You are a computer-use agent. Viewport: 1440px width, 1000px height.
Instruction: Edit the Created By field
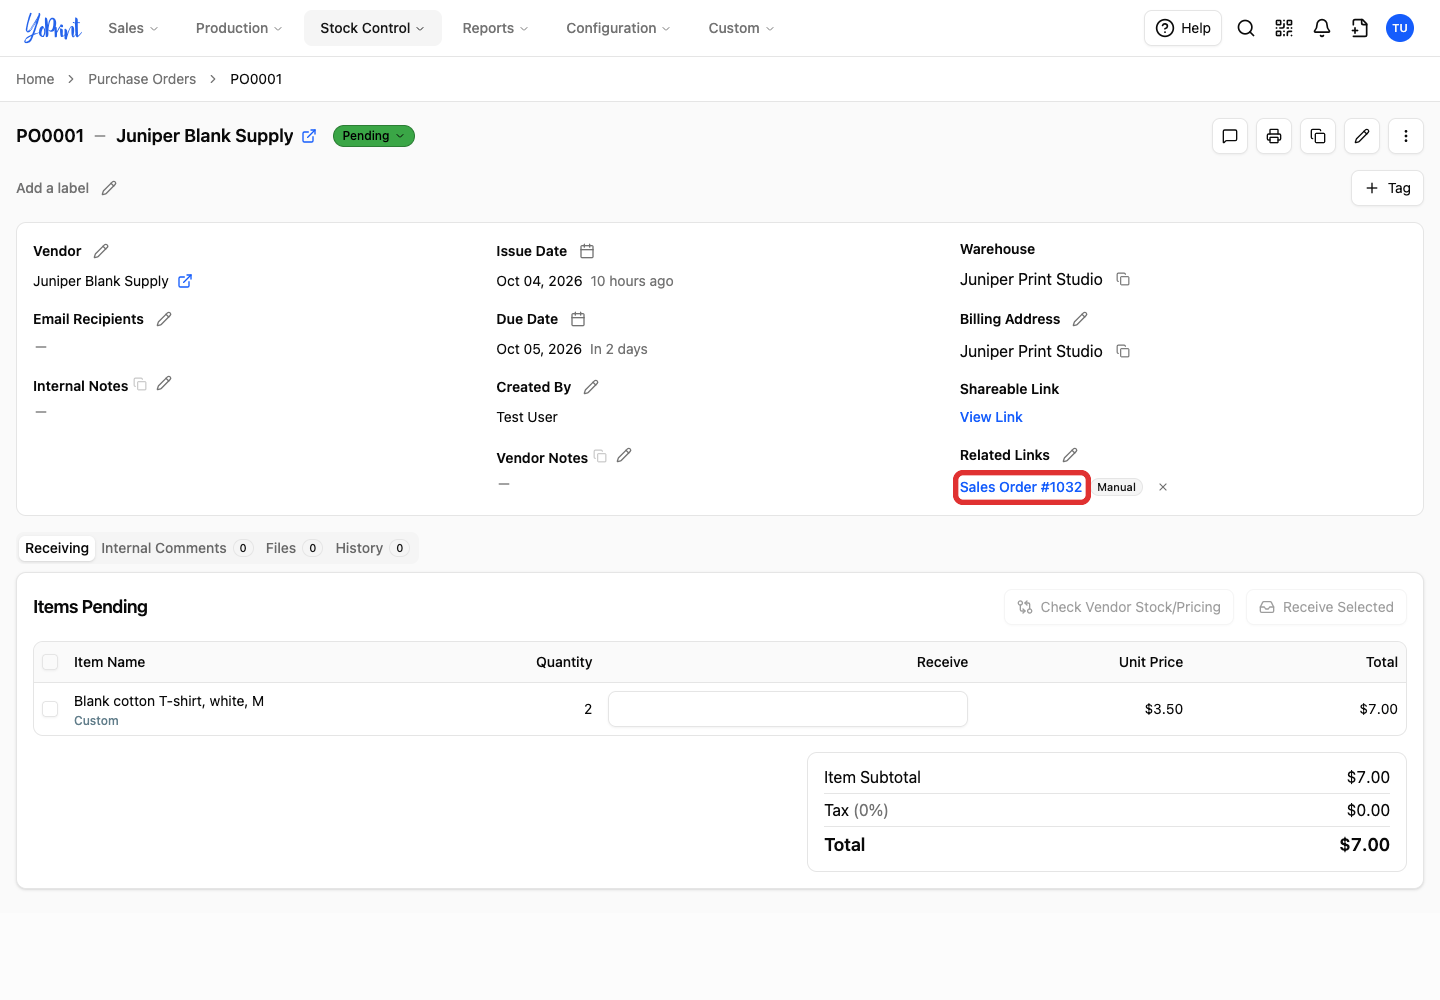(x=591, y=387)
